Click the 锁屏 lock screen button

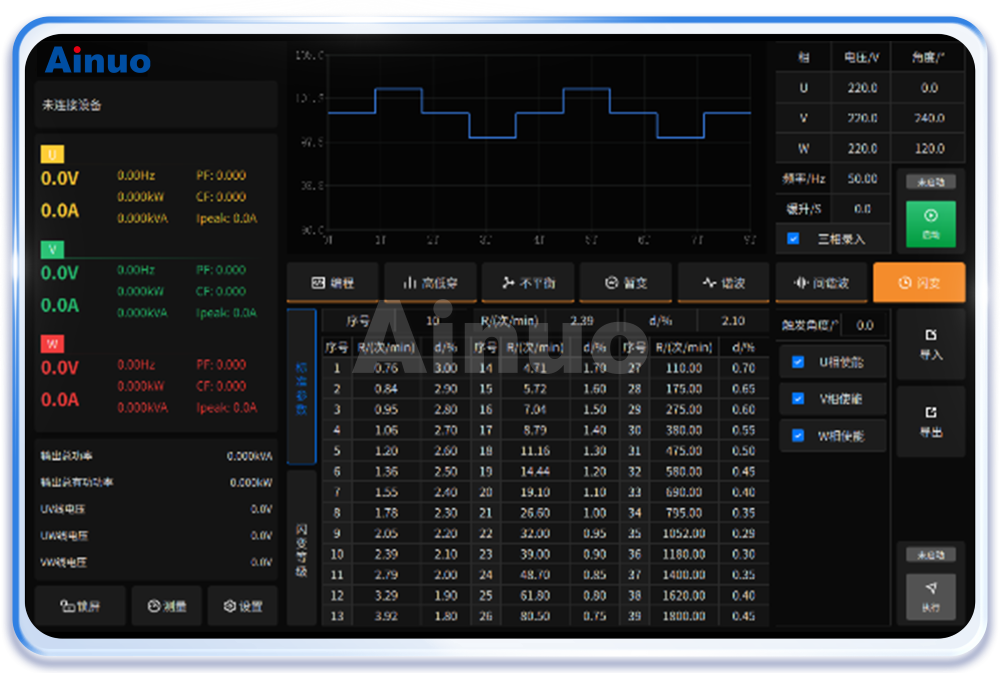(80, 606)
